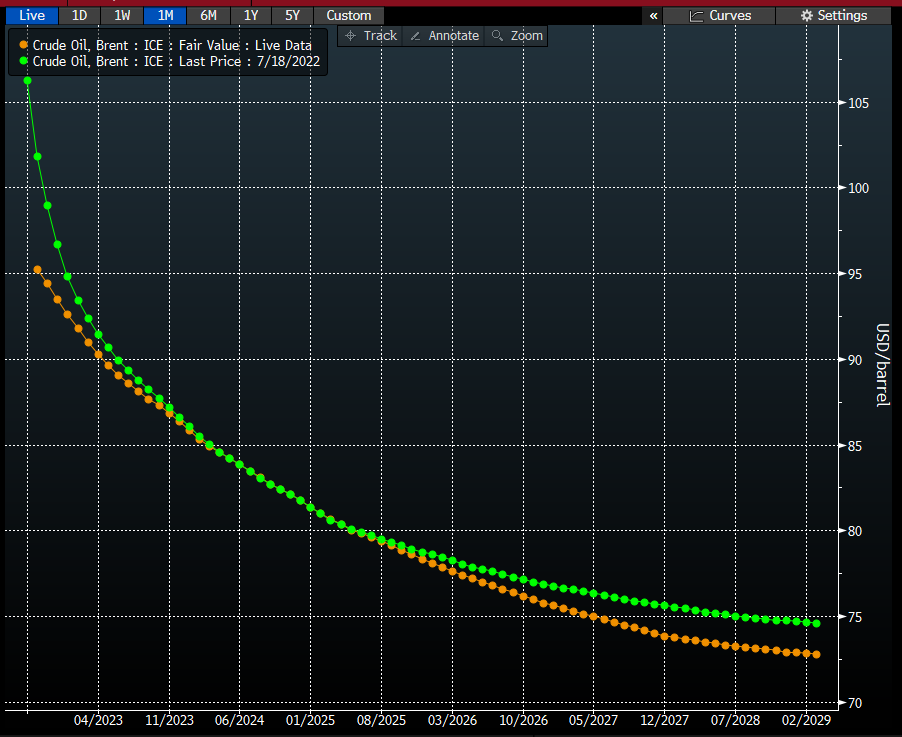
Task: Click the Track crosshair icon
Action: coord(351,36)
